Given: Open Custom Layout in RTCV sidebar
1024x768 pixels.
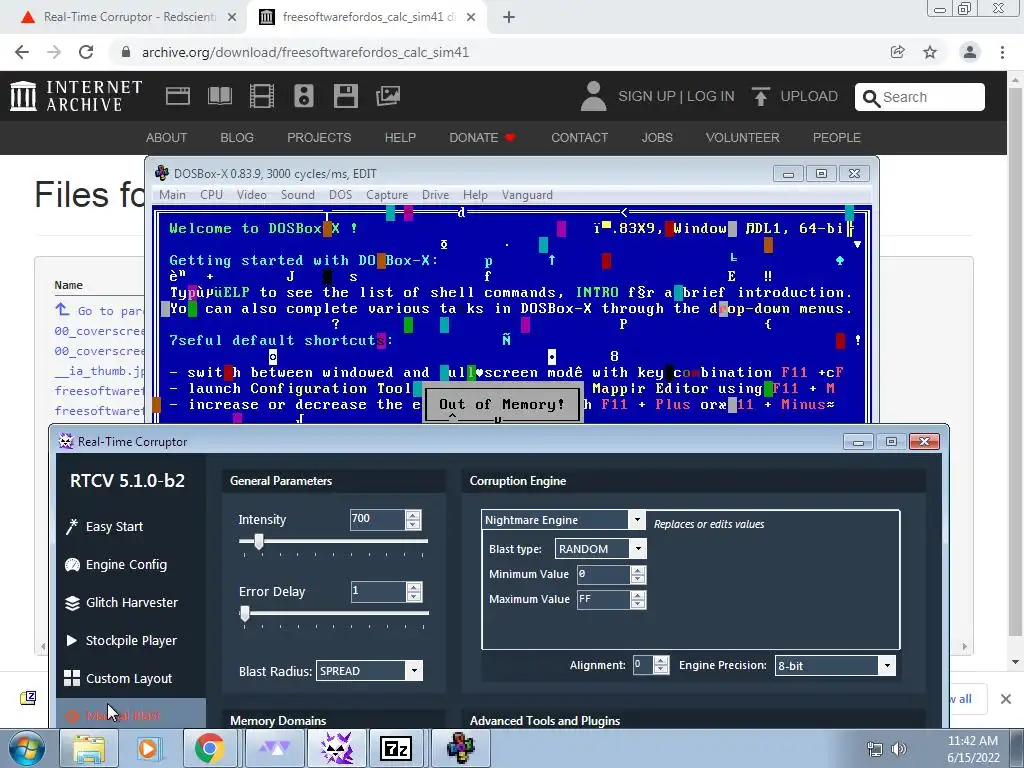Looking at the screenshot, I should [119, 678].
